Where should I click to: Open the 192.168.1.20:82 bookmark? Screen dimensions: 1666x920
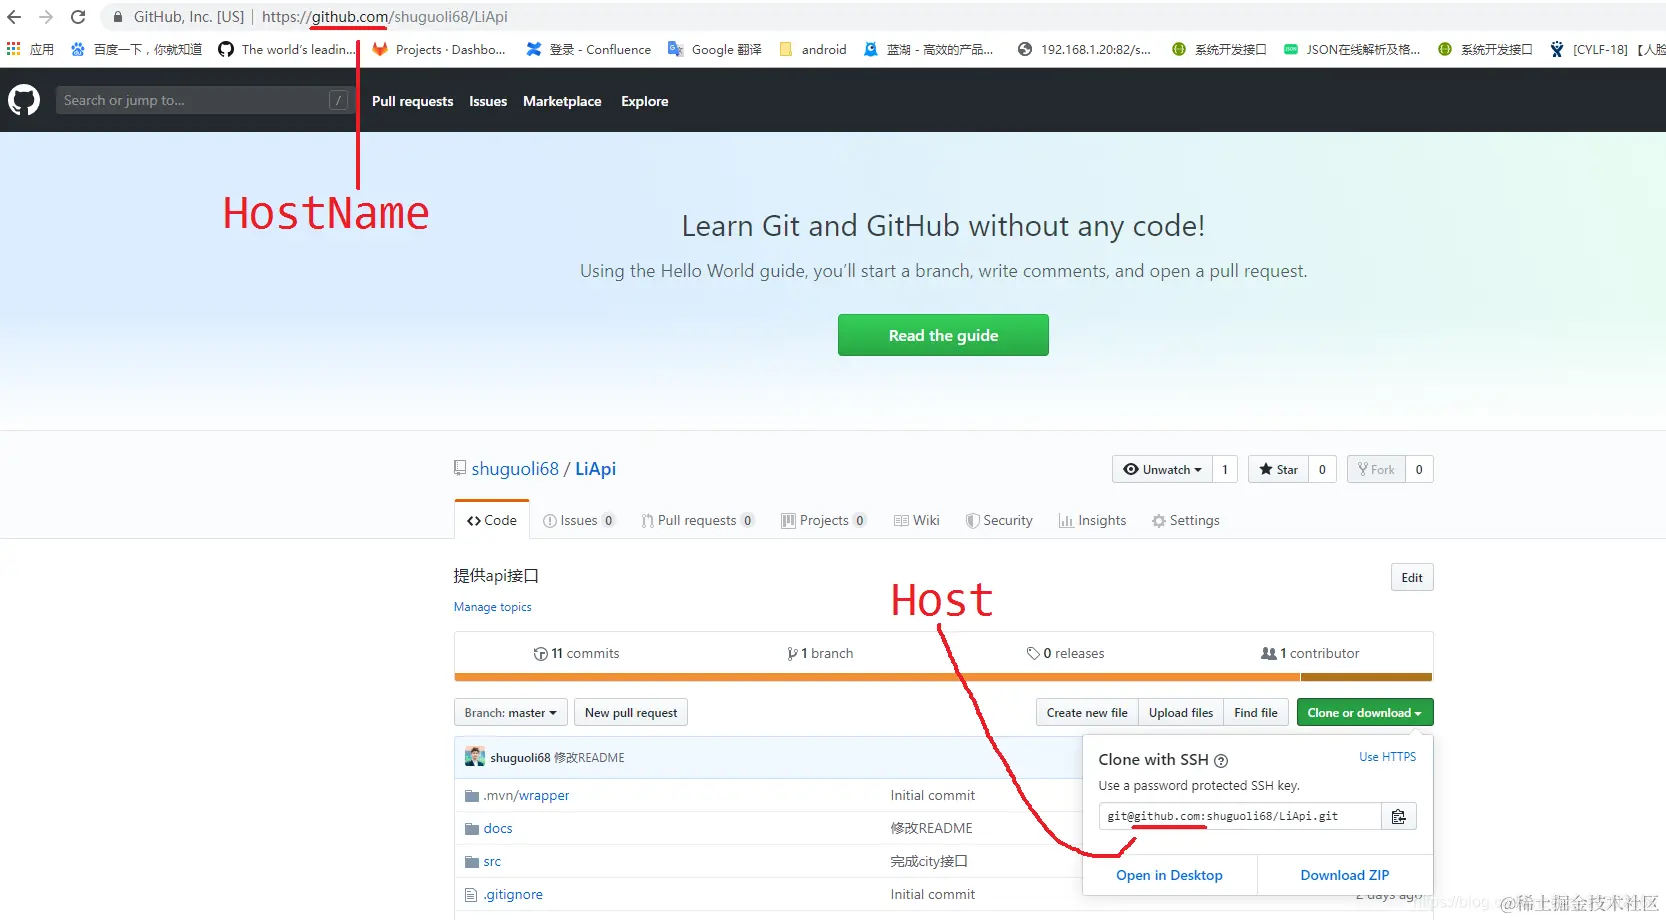pyautogui.click(x=1084, y=49)
